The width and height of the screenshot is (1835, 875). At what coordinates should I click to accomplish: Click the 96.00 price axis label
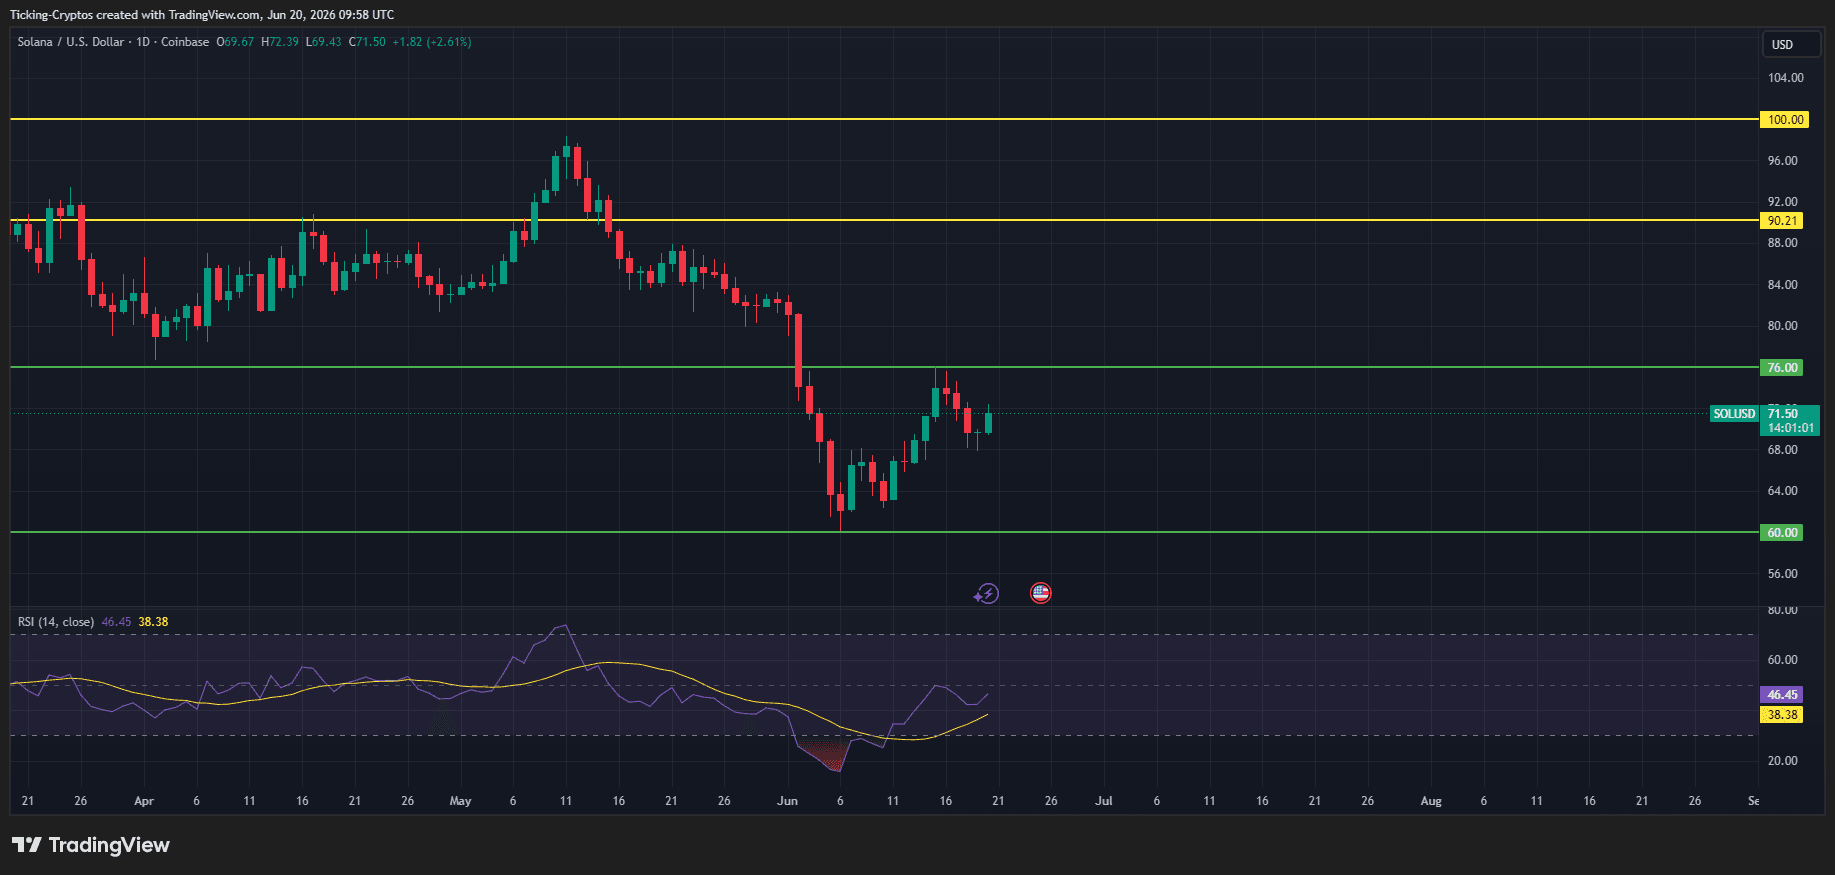[x=1782, y=161]
